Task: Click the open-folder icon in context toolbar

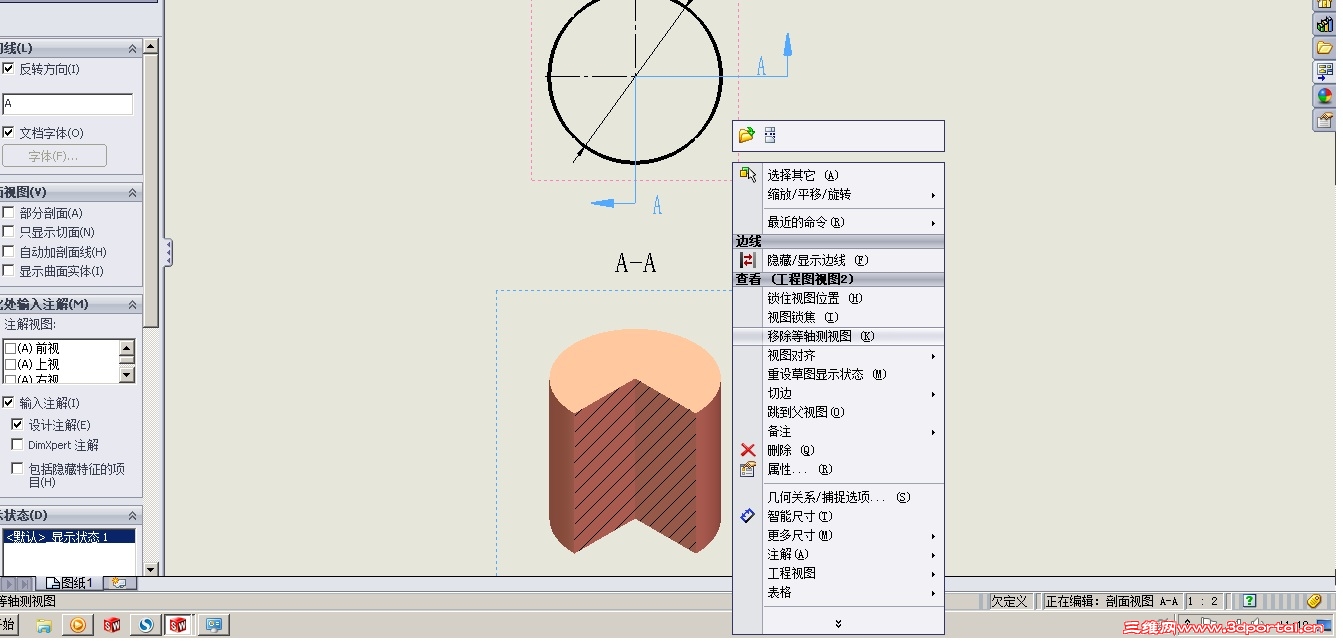Action: [746, 135]
